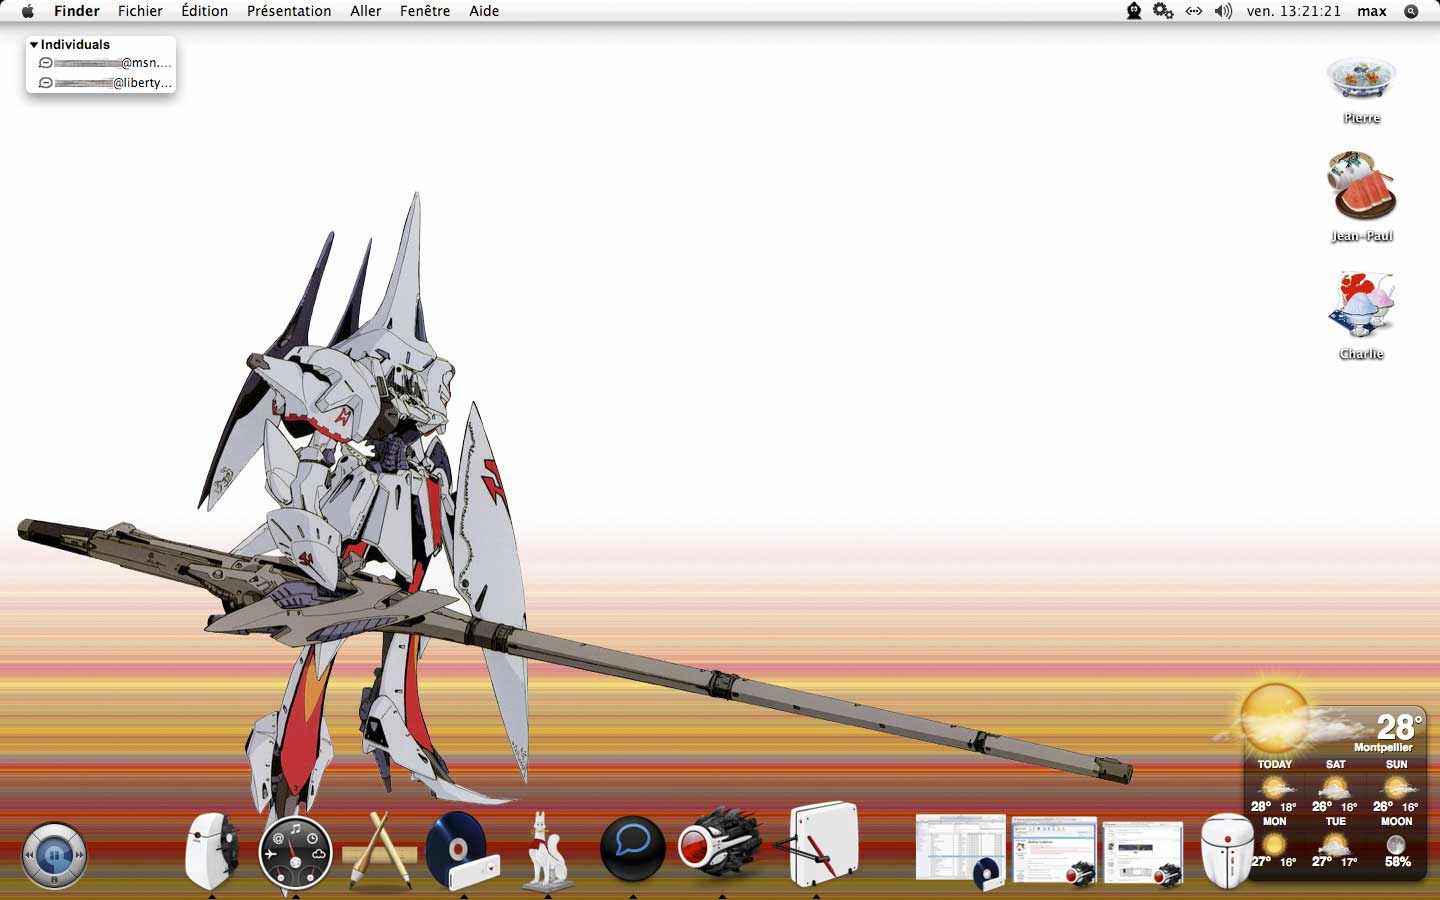Open the Aller menu
Image resolution: width=1440 pixels, height=900 pixels.
(x=365, y=11)
